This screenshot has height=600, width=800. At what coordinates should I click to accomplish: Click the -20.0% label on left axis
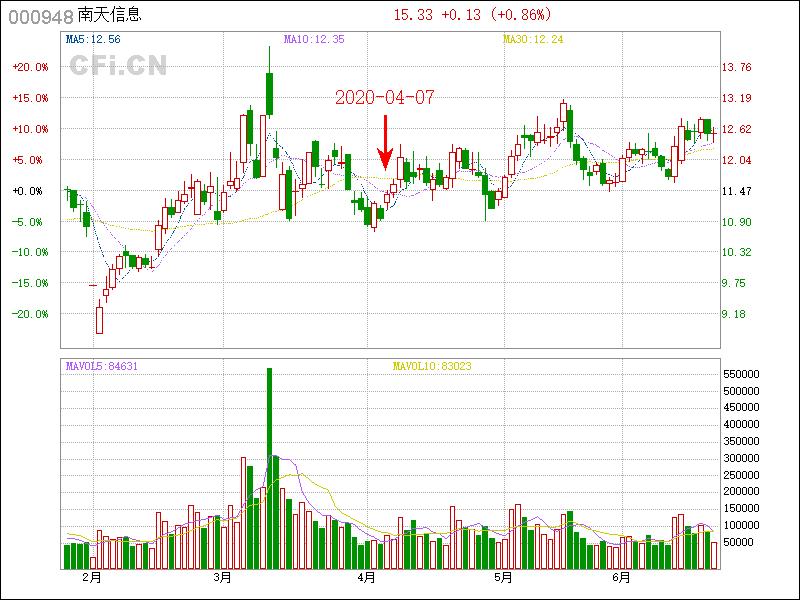click(x=30, y=314)
